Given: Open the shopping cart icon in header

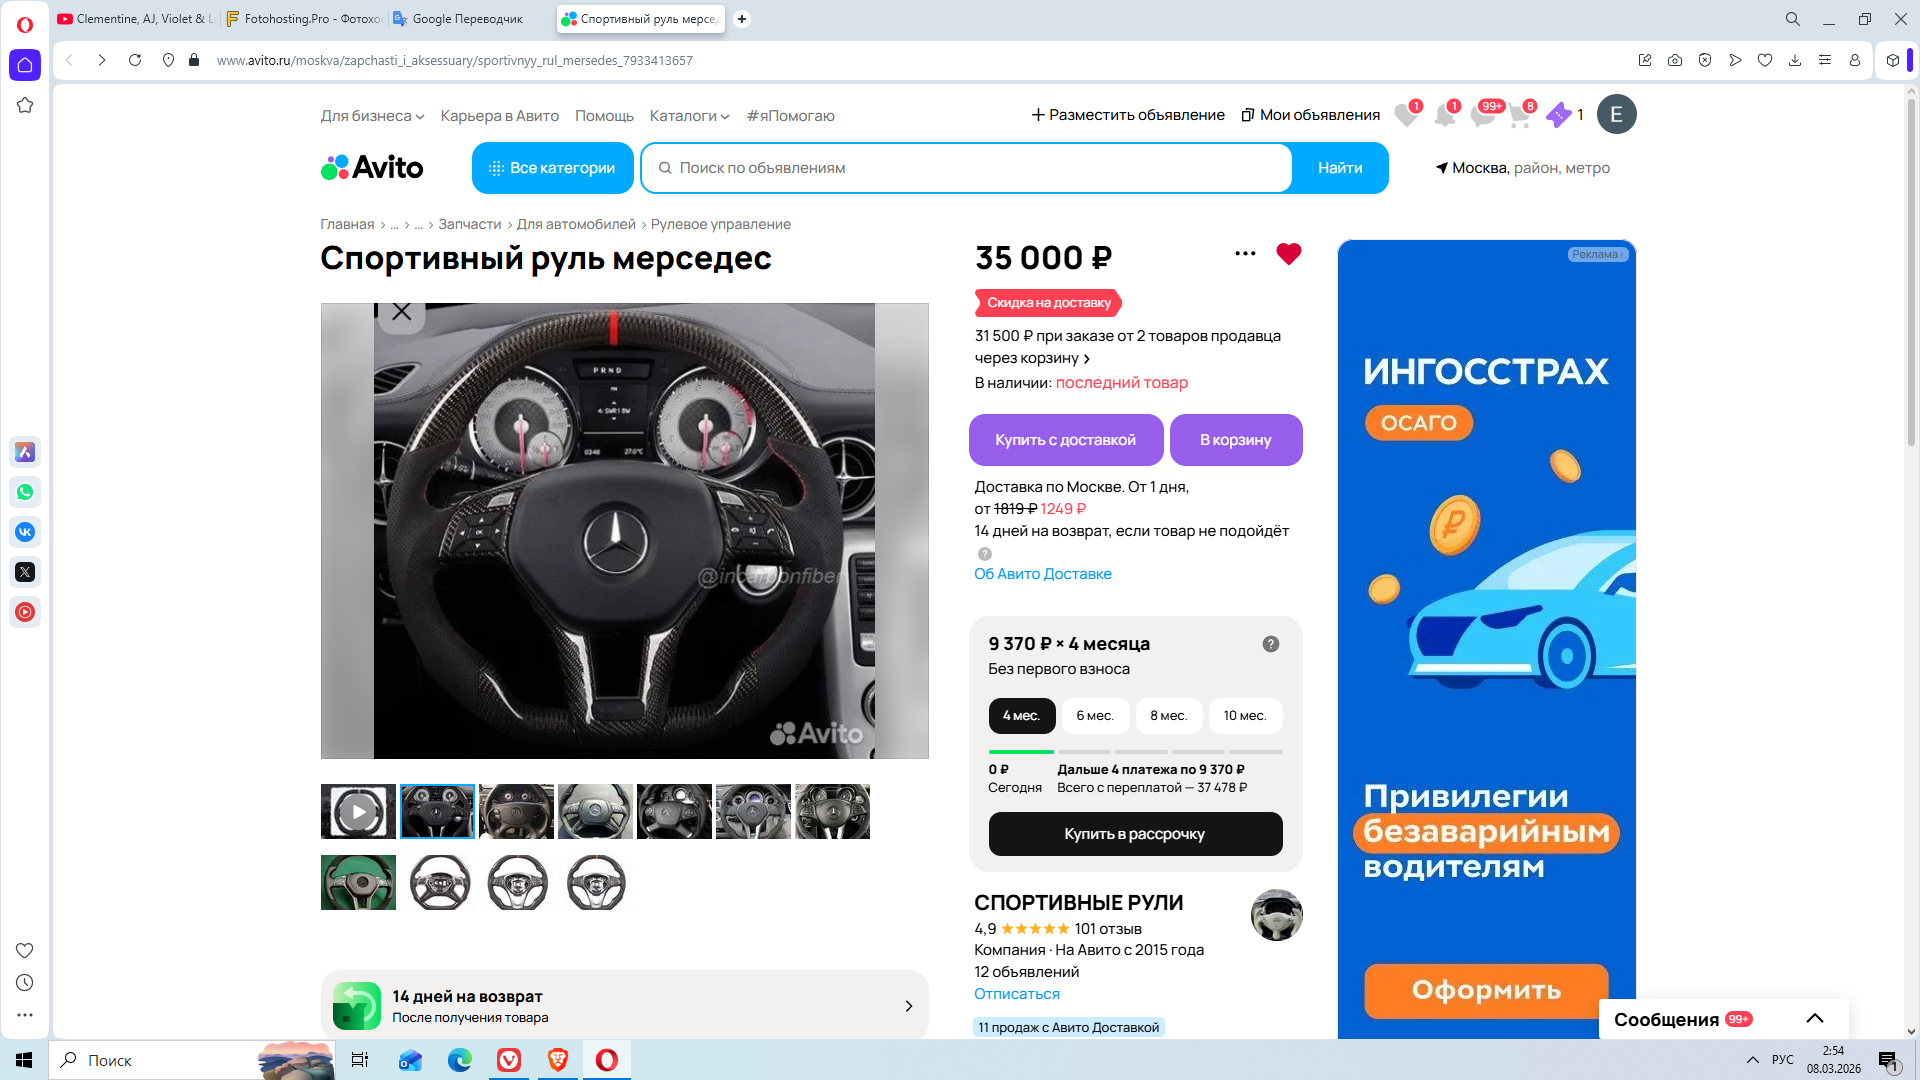Looking at the screenshot, I should point(1519,116).
